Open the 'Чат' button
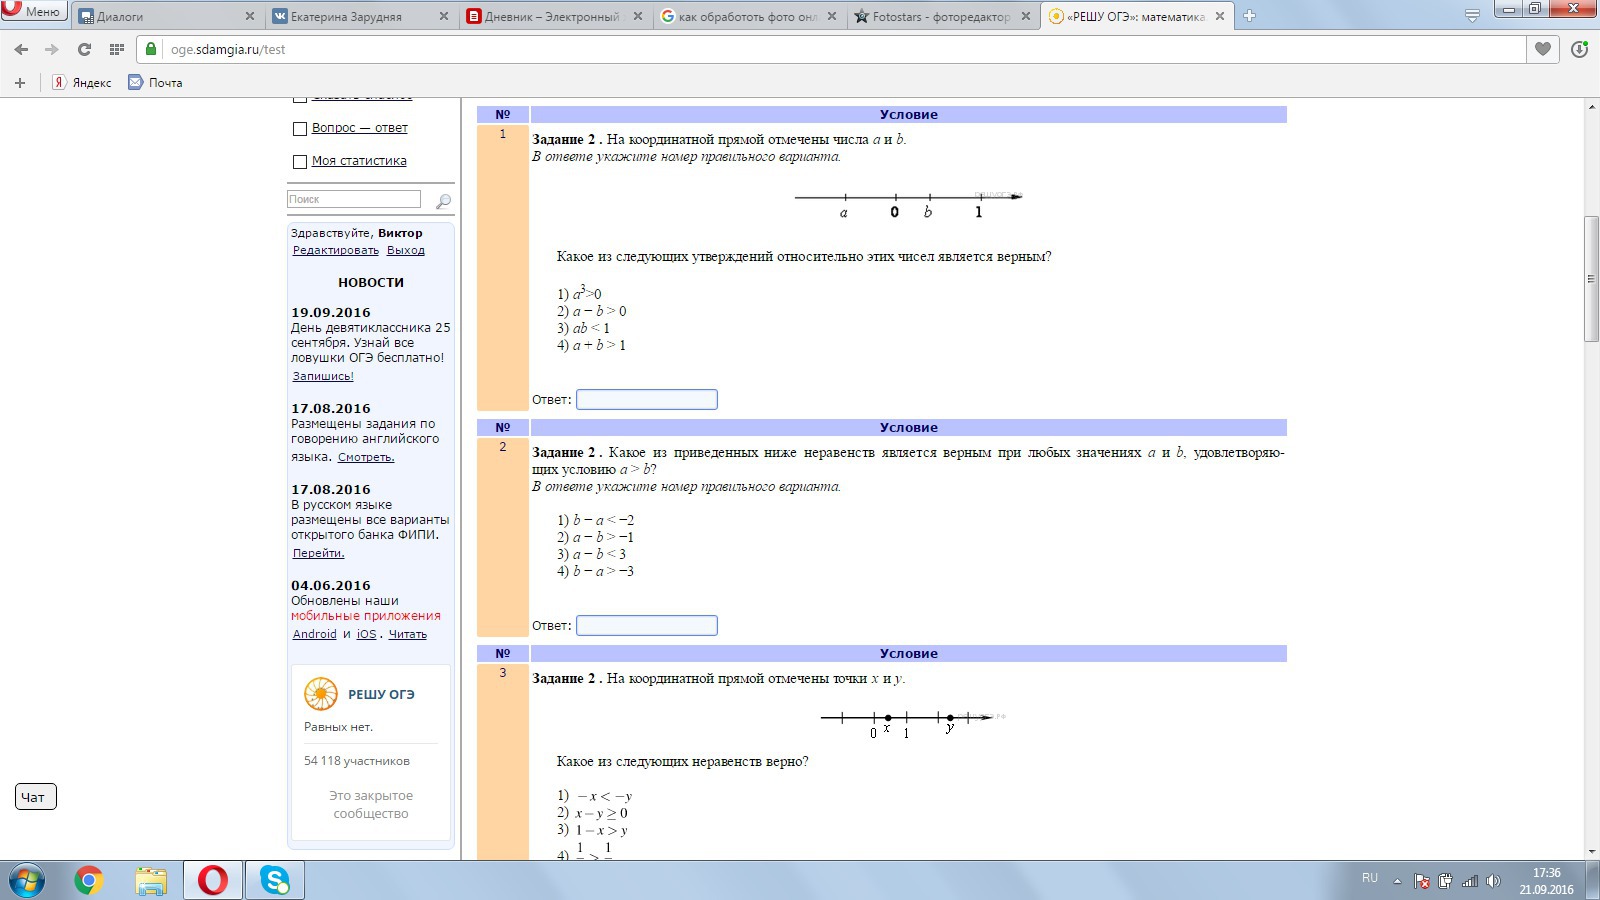The height and width of the screenshot is (900, 1600). coord(36,797)
